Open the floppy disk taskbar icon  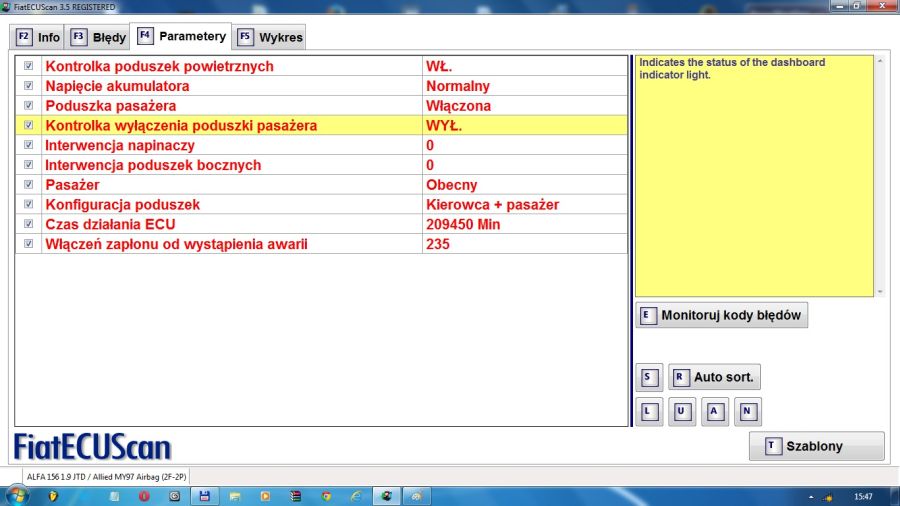(x=204, y=496)
